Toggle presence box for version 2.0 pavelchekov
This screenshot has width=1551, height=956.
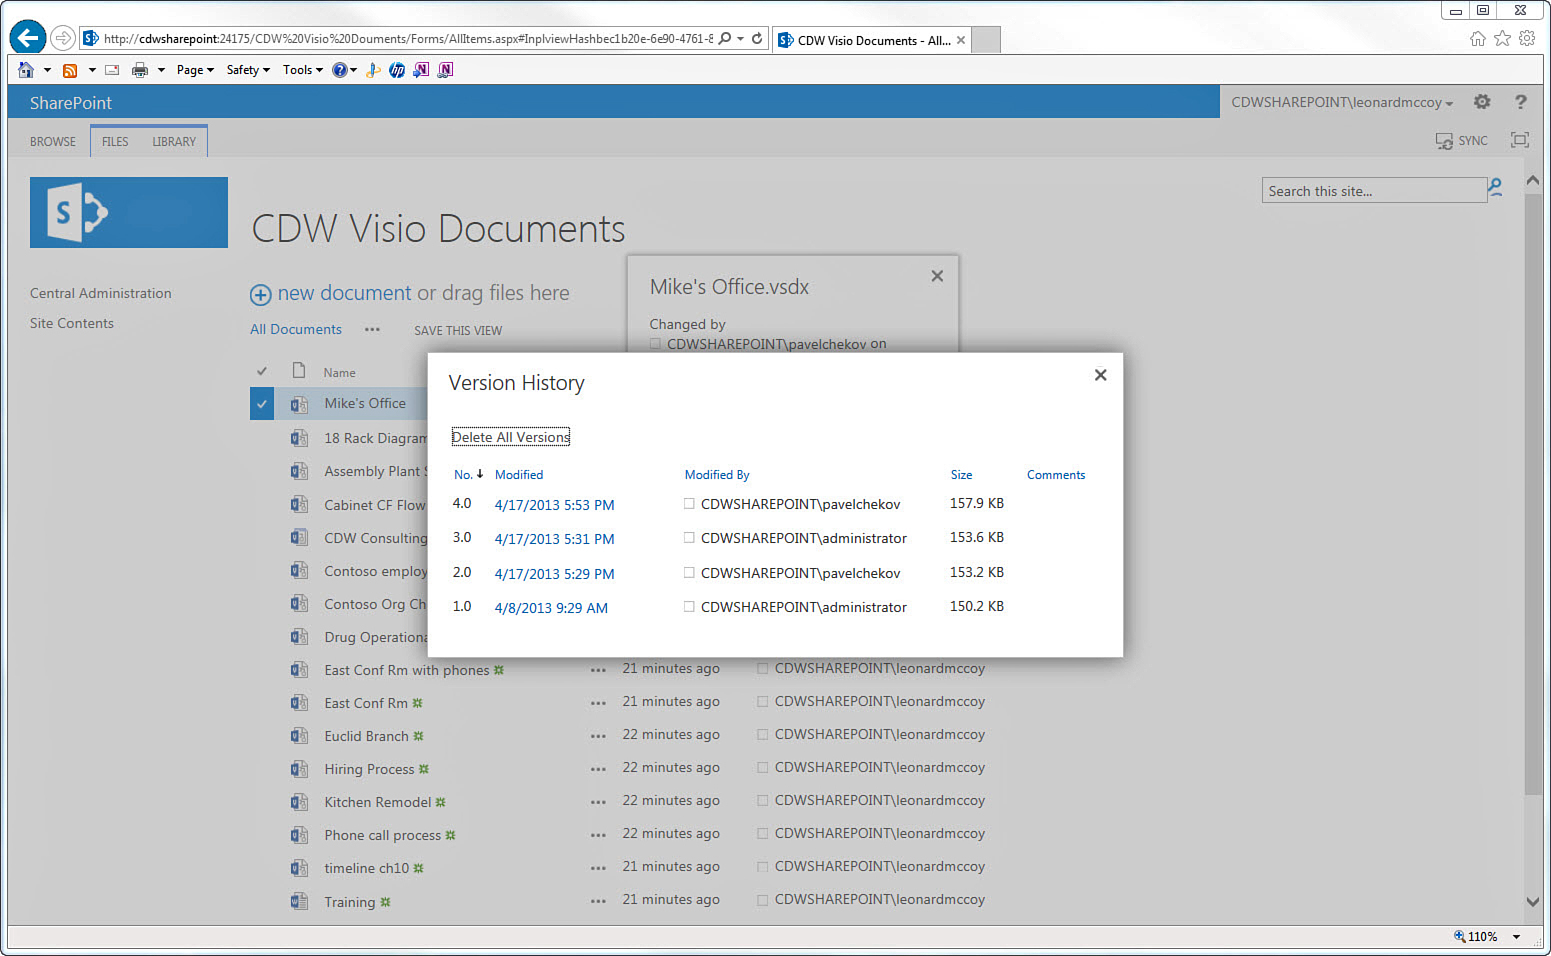[689, 573]
